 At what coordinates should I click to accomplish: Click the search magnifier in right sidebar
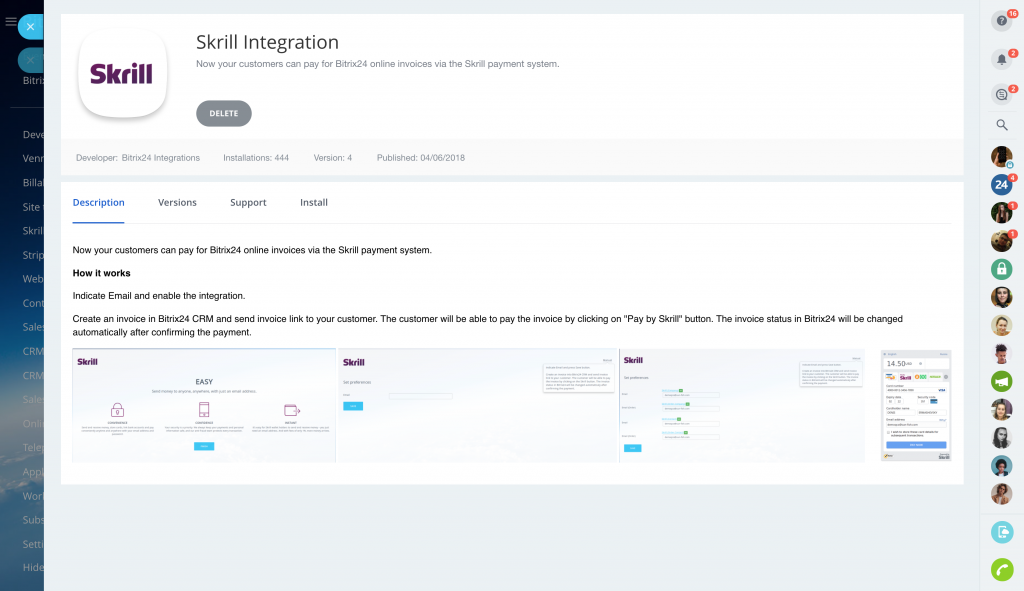[x=1001, y=125]
